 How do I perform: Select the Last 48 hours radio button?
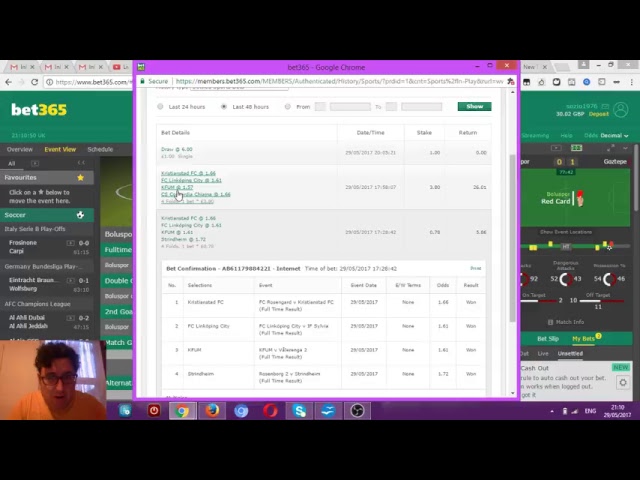click(224, 107)
